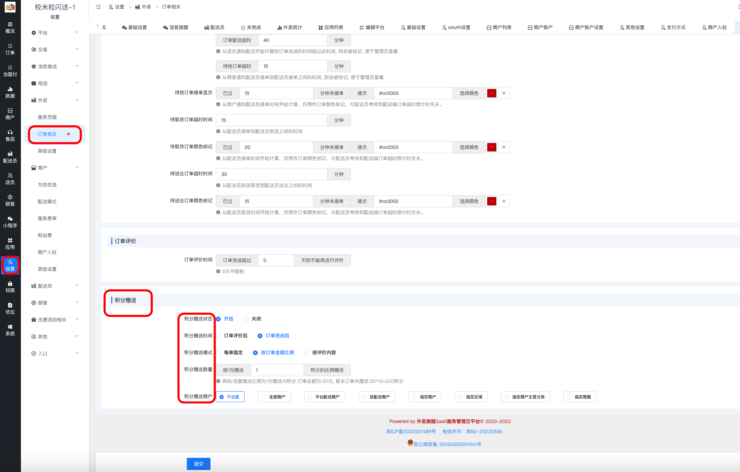Image resolution: width=740 pixels, height=472 pixels.
Task: Switch to the 外卖统计 tab
Action: click(x=298, y=27)
